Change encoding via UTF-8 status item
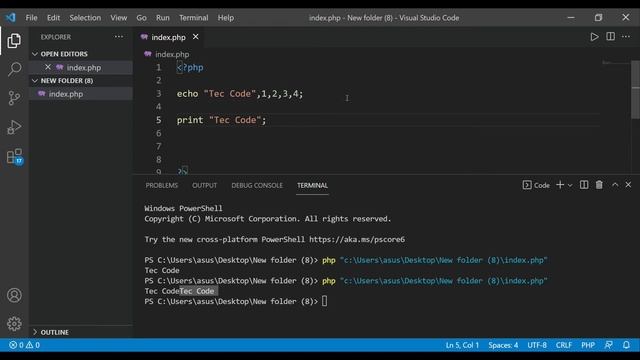640x360 pixels. (x=537, y=345)
